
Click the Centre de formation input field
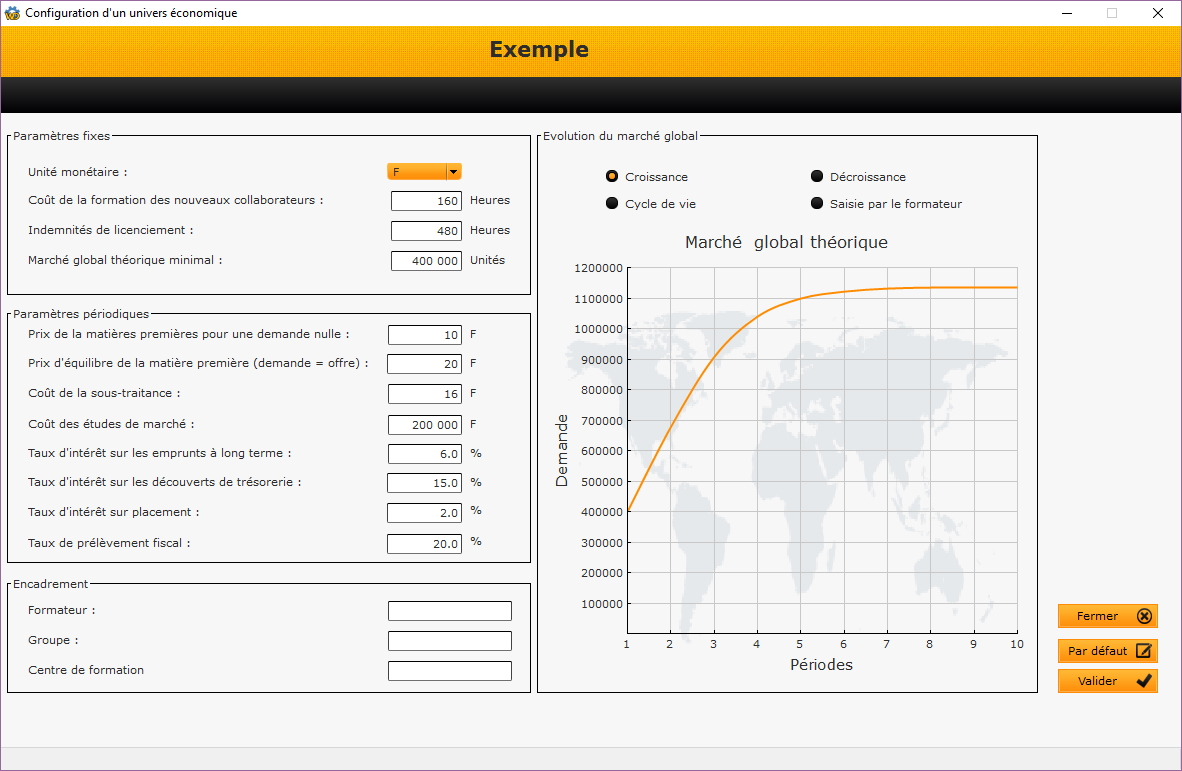coord(450,671)
